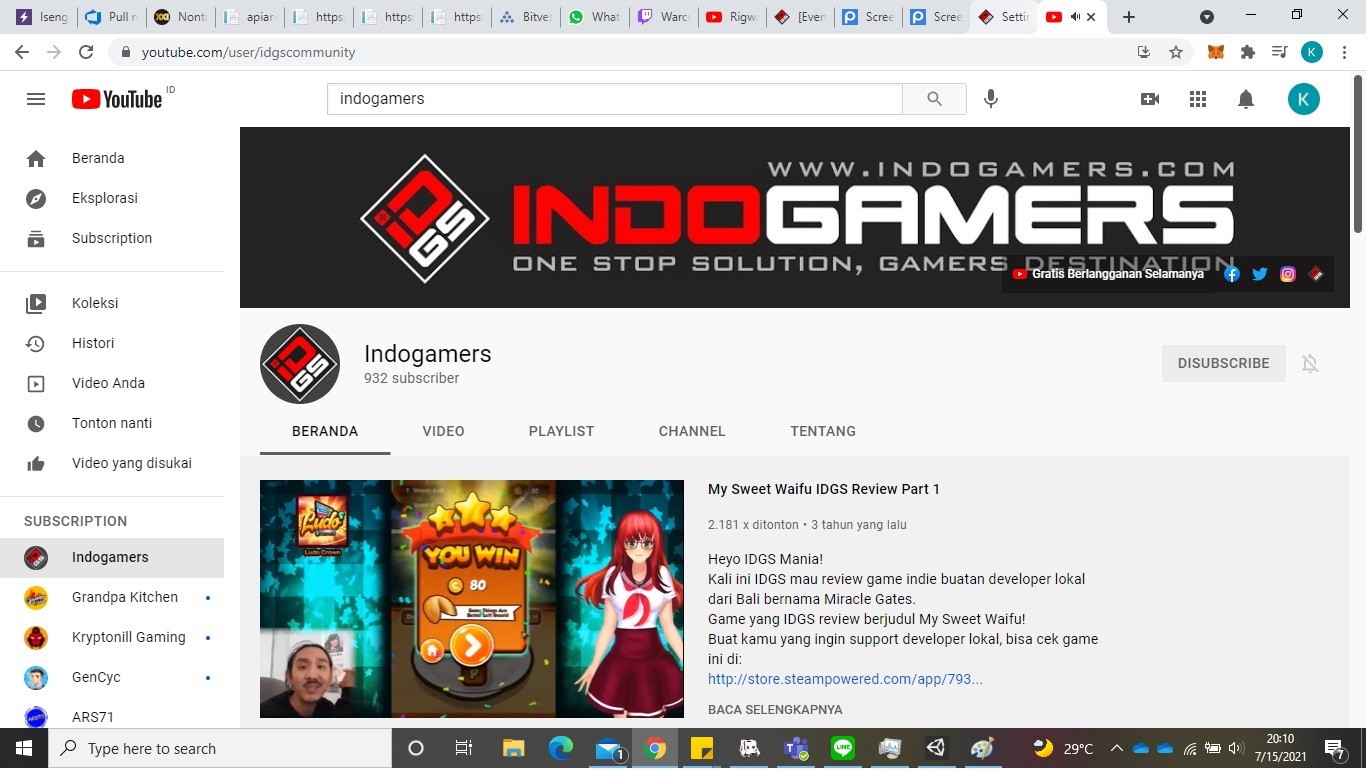Open Koleksi in the sidebar
Viewport: 1367px width, 770px height.
tap(112, 303)
